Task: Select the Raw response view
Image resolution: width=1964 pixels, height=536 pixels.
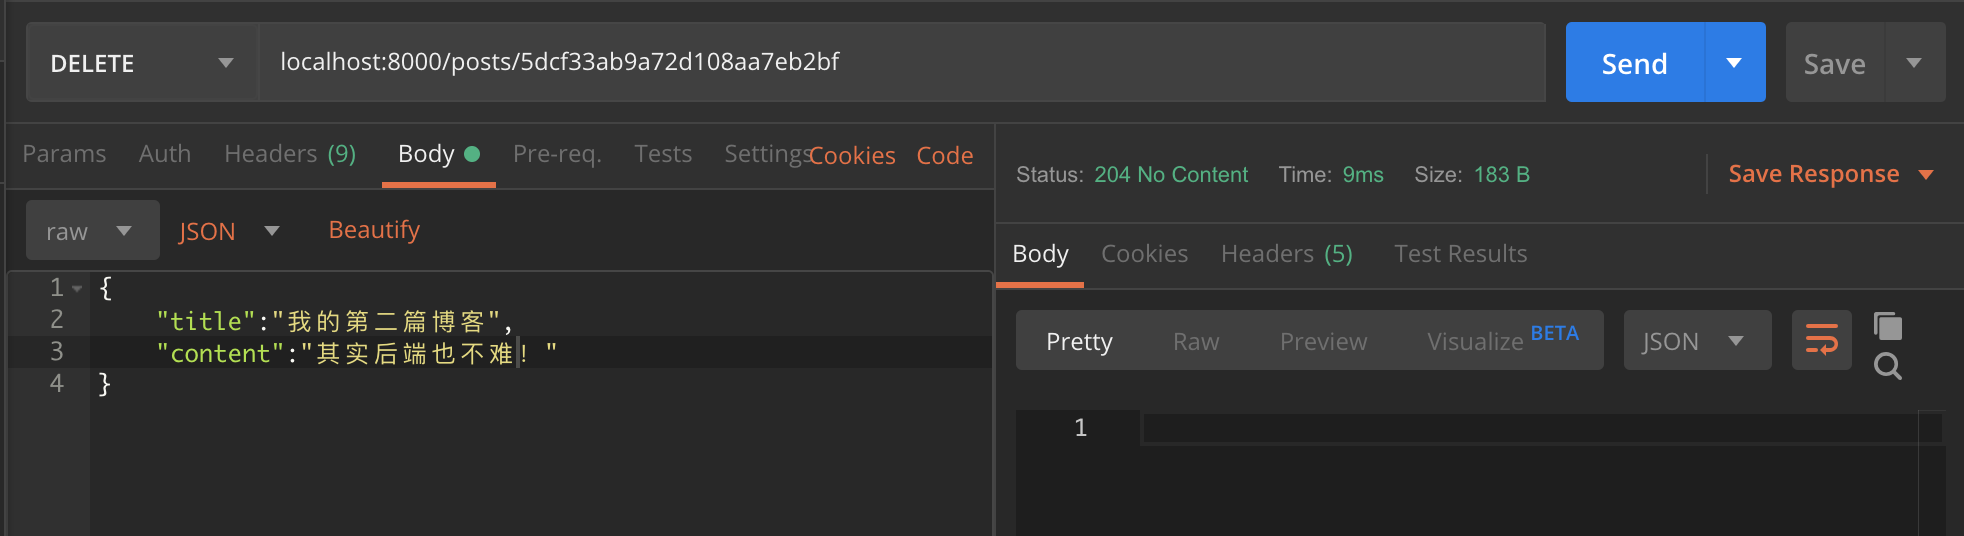Action: pyautogui.click(x=1195, y=342)
